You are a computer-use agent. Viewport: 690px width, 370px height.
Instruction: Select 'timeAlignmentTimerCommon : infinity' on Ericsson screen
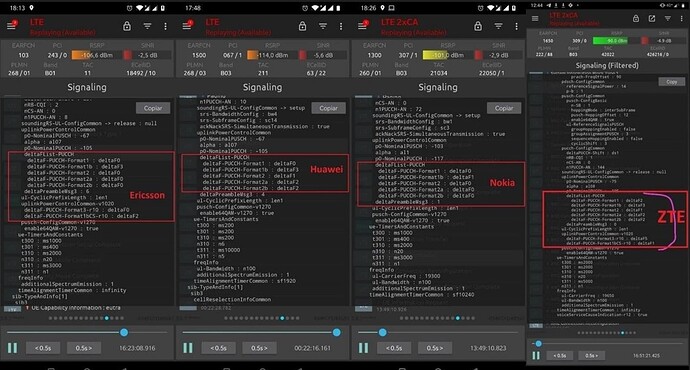point(72,290)
